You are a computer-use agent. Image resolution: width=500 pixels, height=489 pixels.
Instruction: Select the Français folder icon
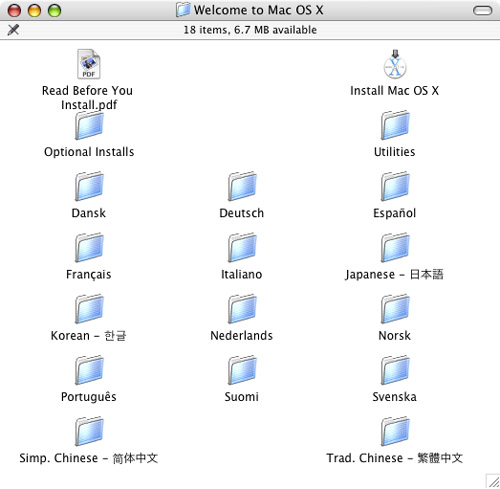click(89, 247)
